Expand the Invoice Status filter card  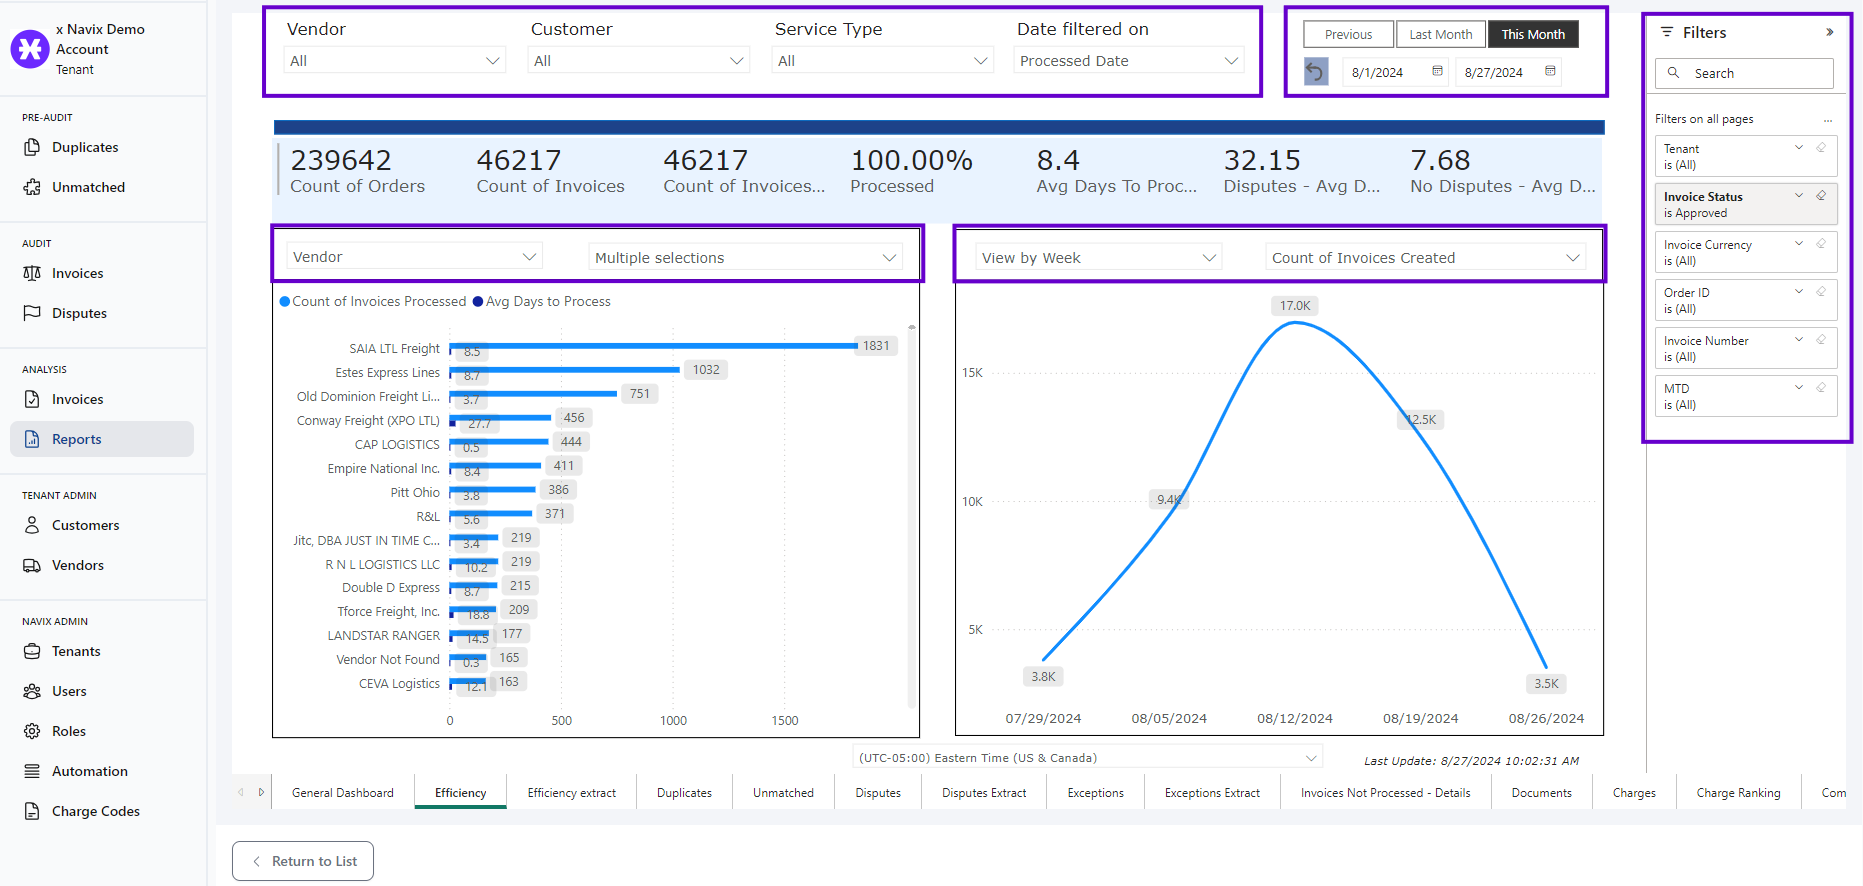coord(1799,196)
